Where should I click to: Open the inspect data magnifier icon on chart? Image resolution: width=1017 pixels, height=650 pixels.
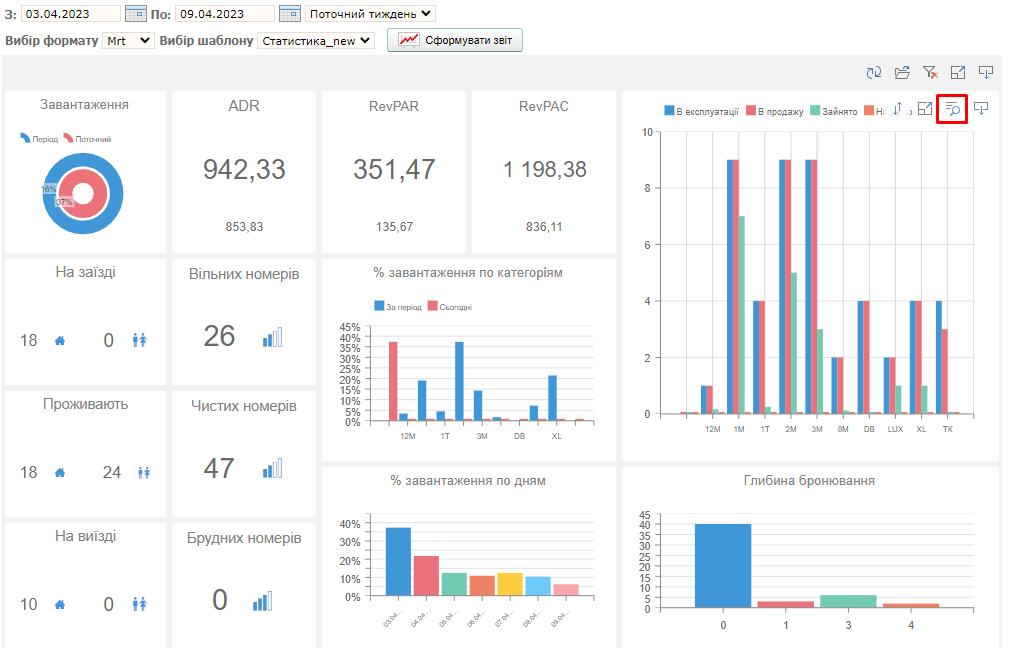[x=952, y=109]
